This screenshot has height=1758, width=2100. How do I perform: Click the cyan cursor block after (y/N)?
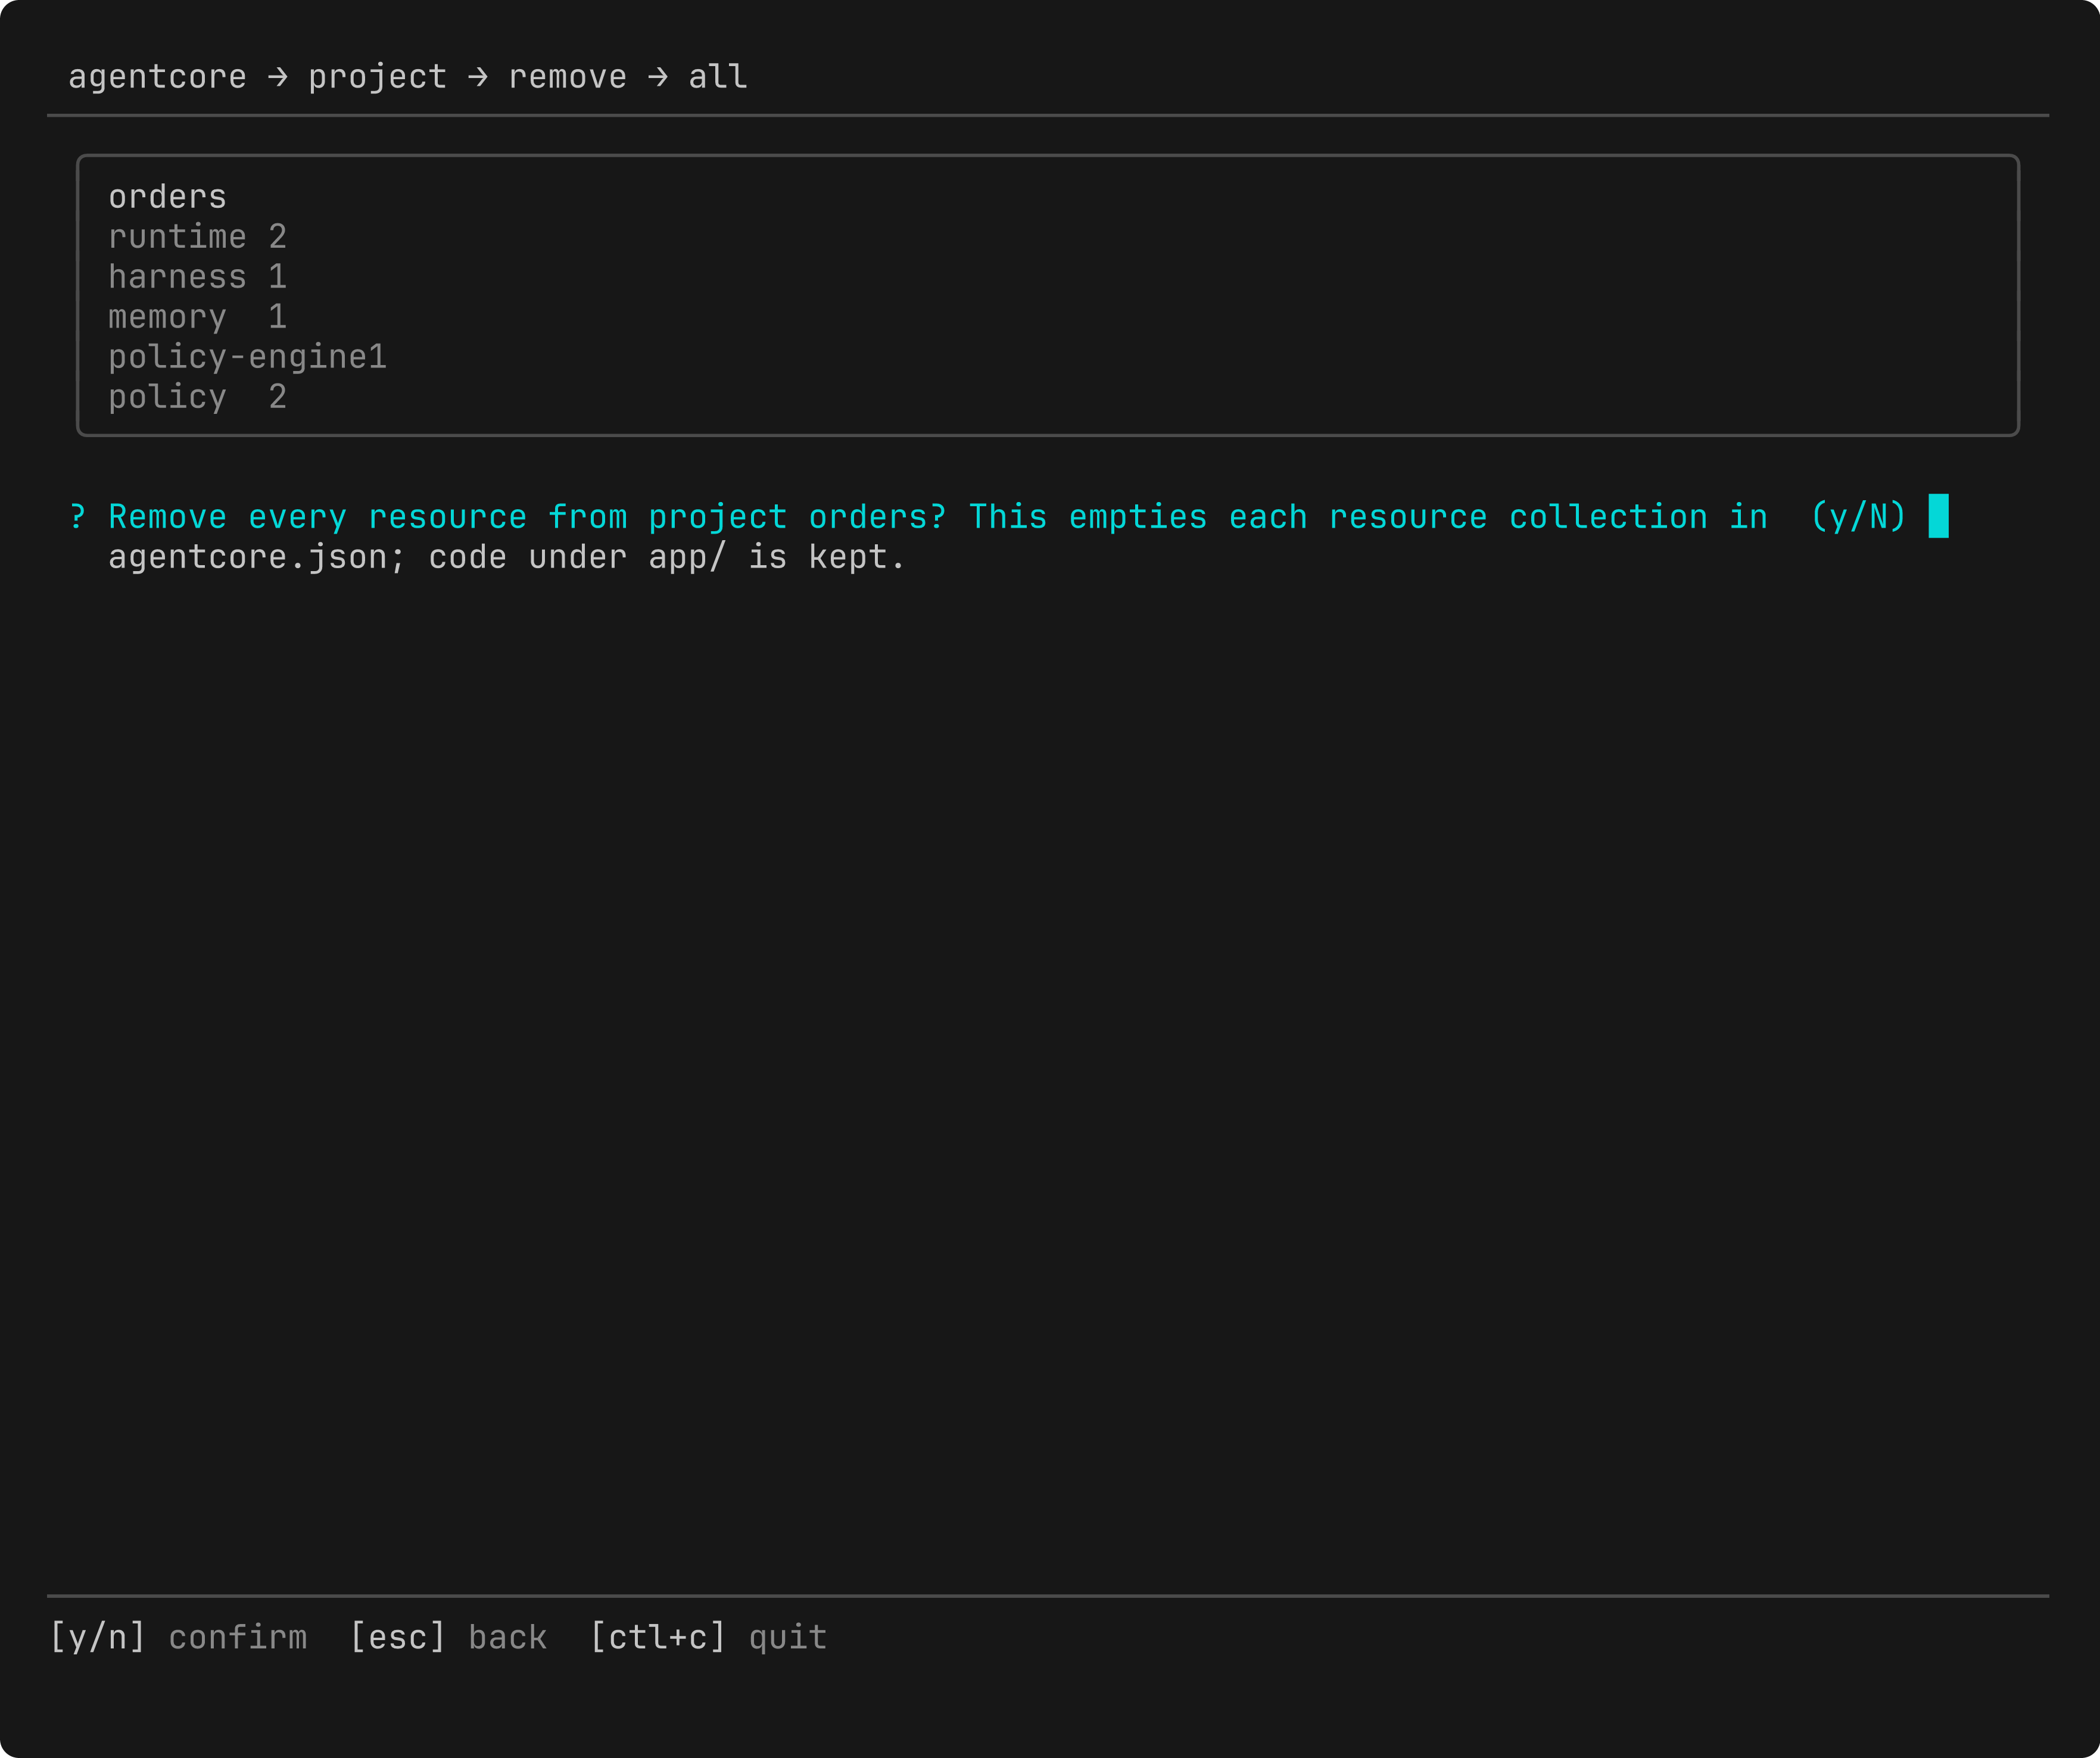(x=1938, y=516)
